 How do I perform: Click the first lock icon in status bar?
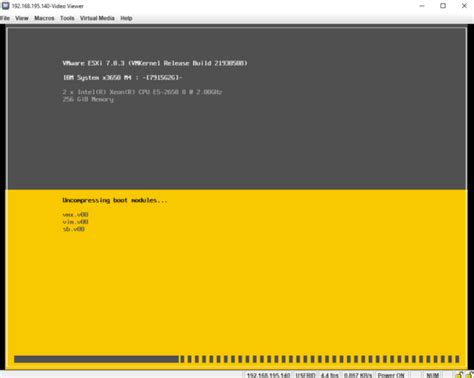pyautogui.click(x=459, y=375)
